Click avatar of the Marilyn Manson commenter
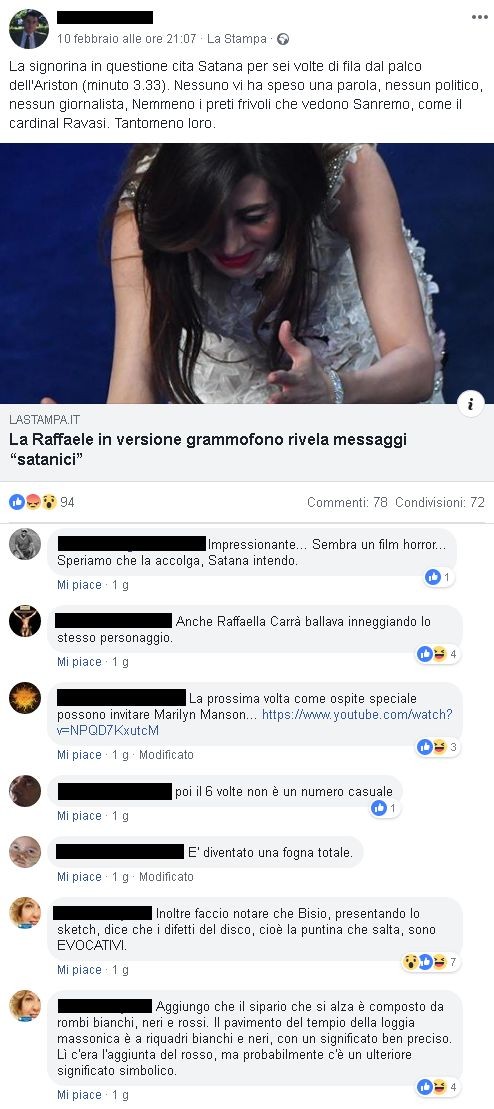Viewport: 494px width, 1109px height. (25, 698)
